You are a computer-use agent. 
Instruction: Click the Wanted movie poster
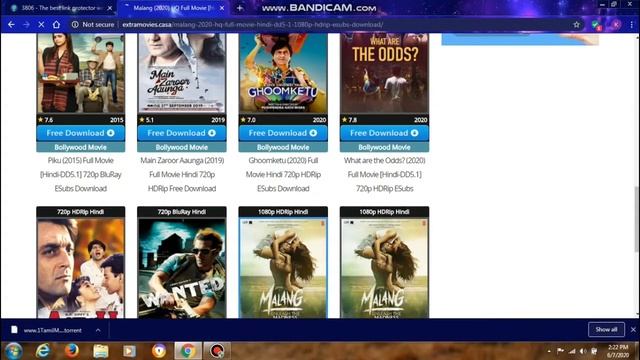click(182, 267)
